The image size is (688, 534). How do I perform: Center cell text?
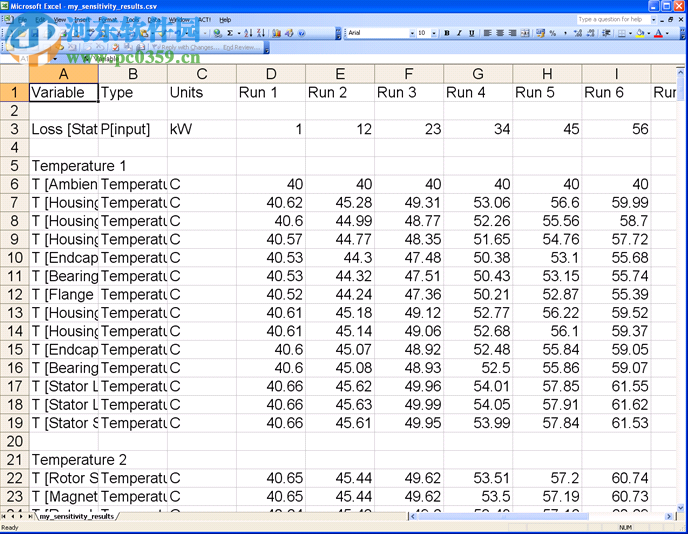click(500, 33)
